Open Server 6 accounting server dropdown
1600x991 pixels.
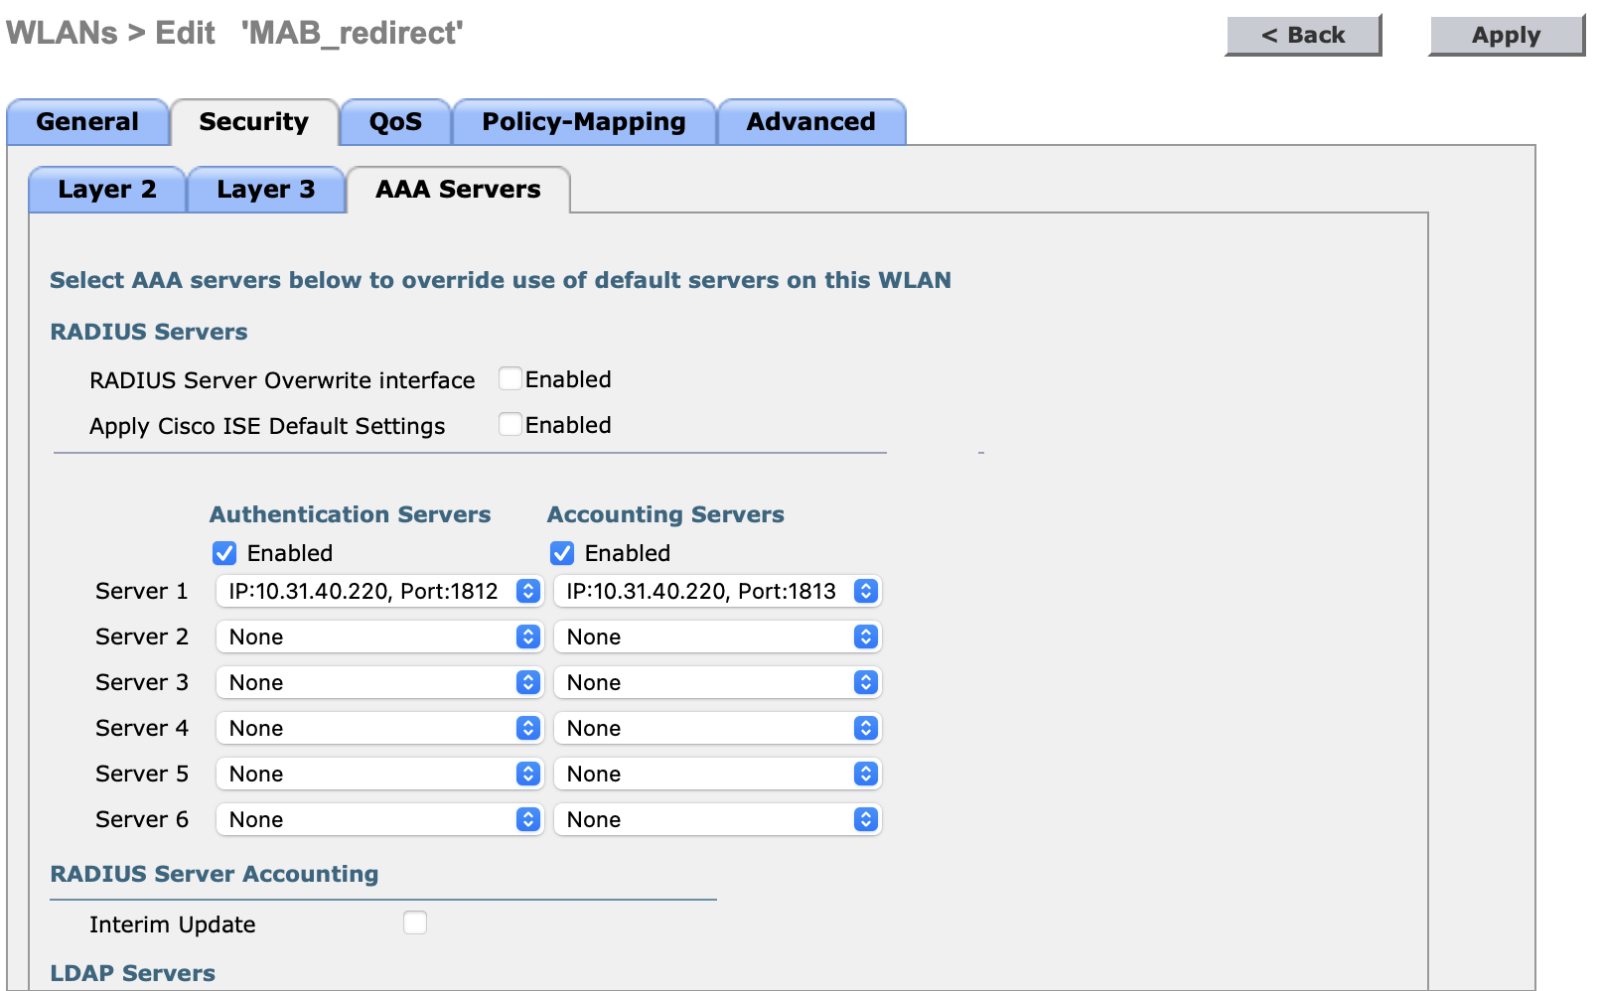click(717, 820)
